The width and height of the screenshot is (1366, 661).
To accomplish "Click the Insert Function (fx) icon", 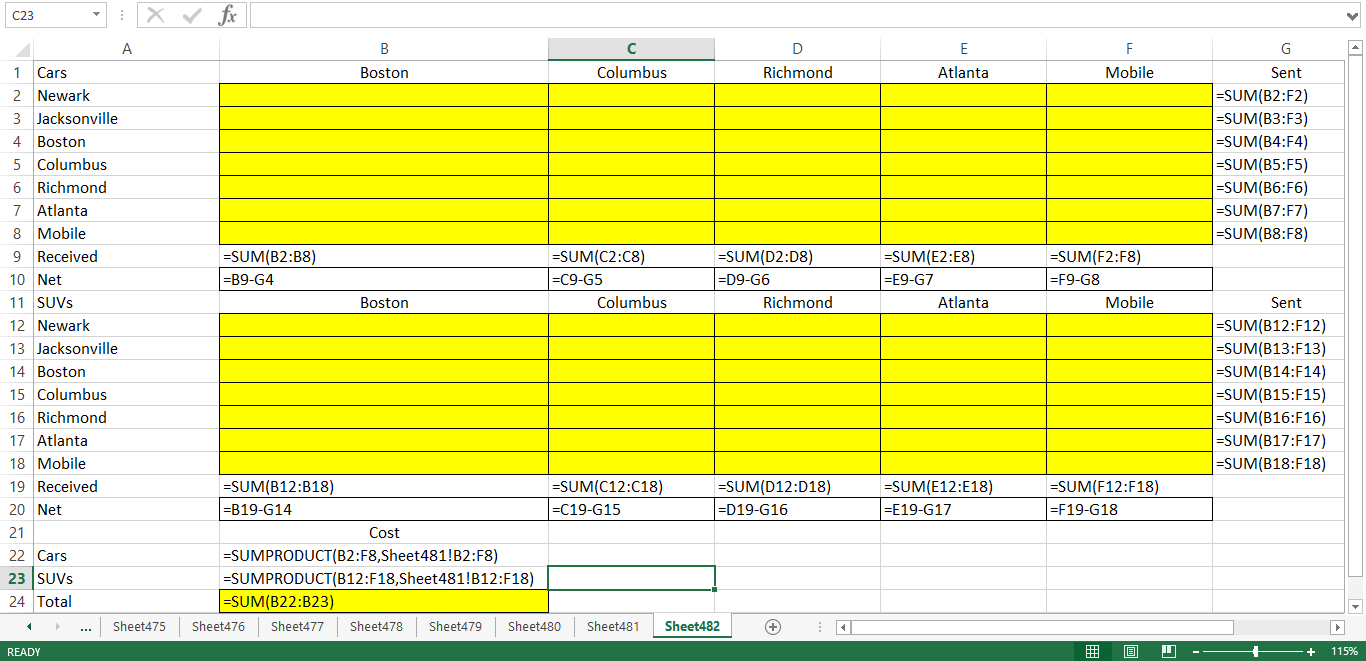I will [x=228, y=15].
